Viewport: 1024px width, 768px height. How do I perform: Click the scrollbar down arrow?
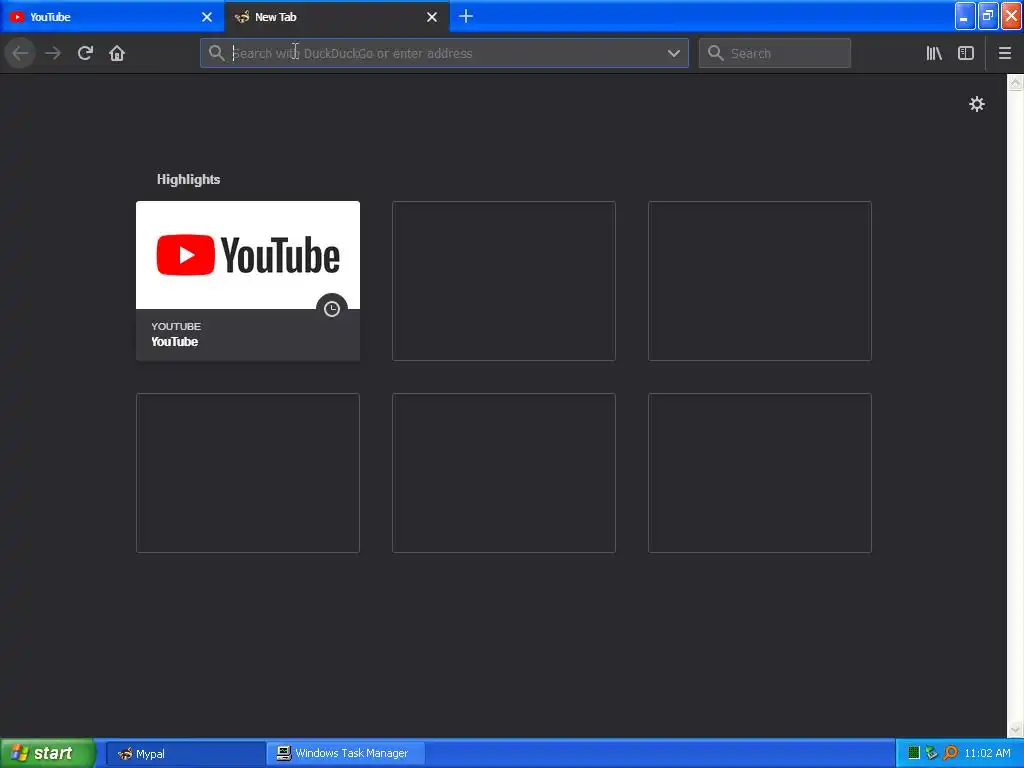tap(1015, 729)
